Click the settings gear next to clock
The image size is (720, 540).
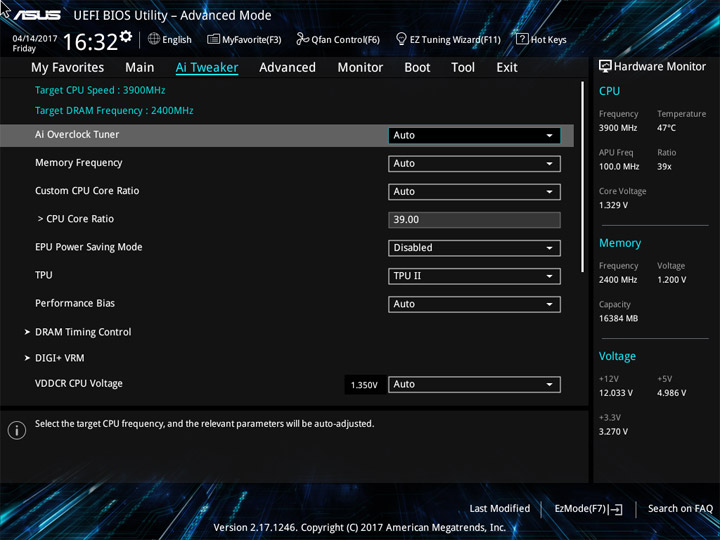pyautogui.click(x=126, y=36)
